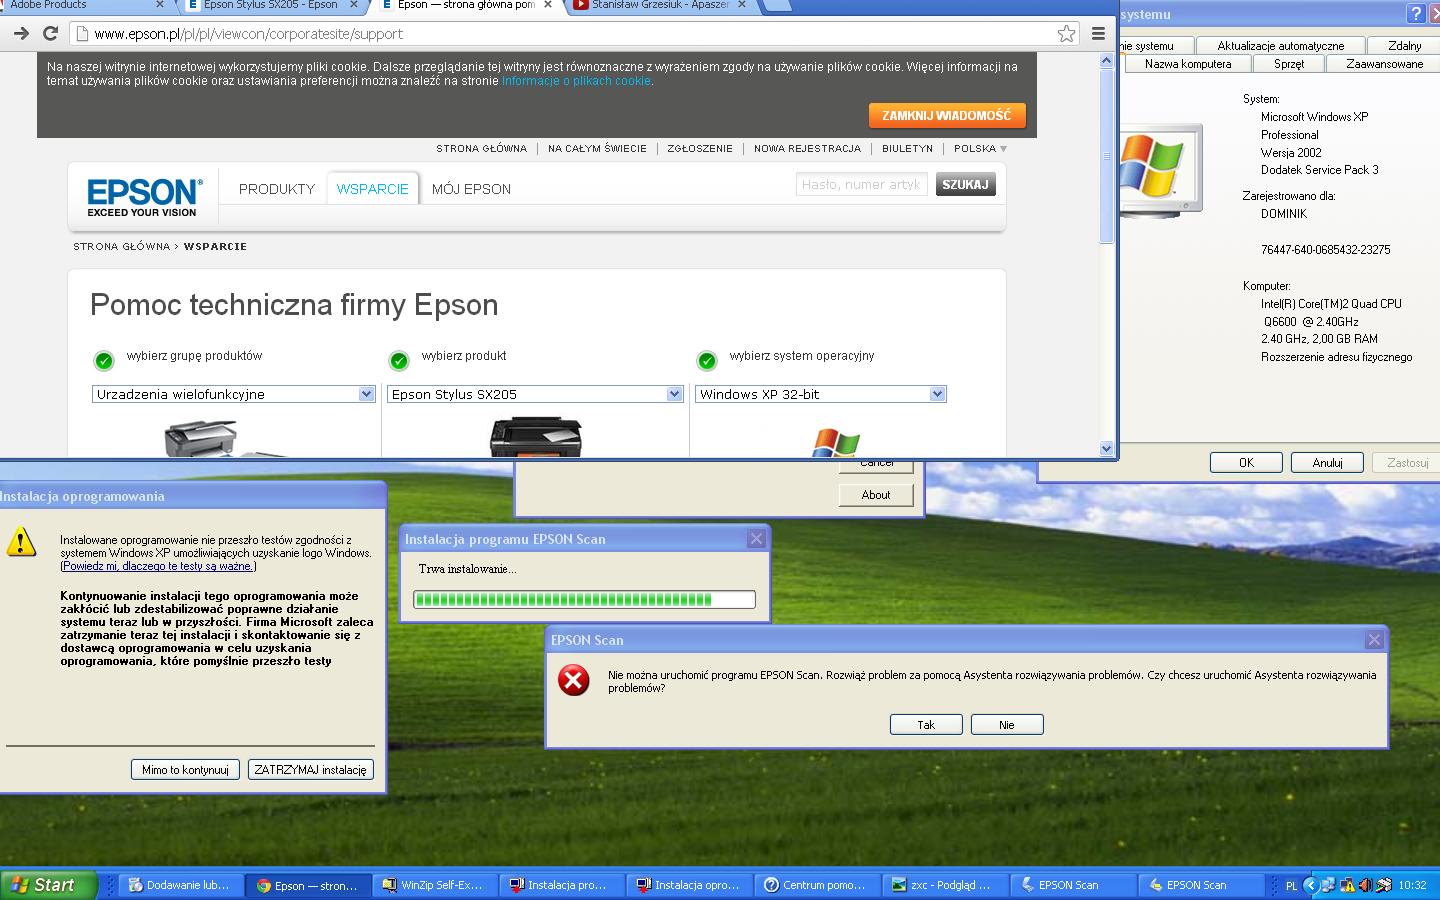
Task: Open the volume speaker tray icon
Action: pos(1365,885)
